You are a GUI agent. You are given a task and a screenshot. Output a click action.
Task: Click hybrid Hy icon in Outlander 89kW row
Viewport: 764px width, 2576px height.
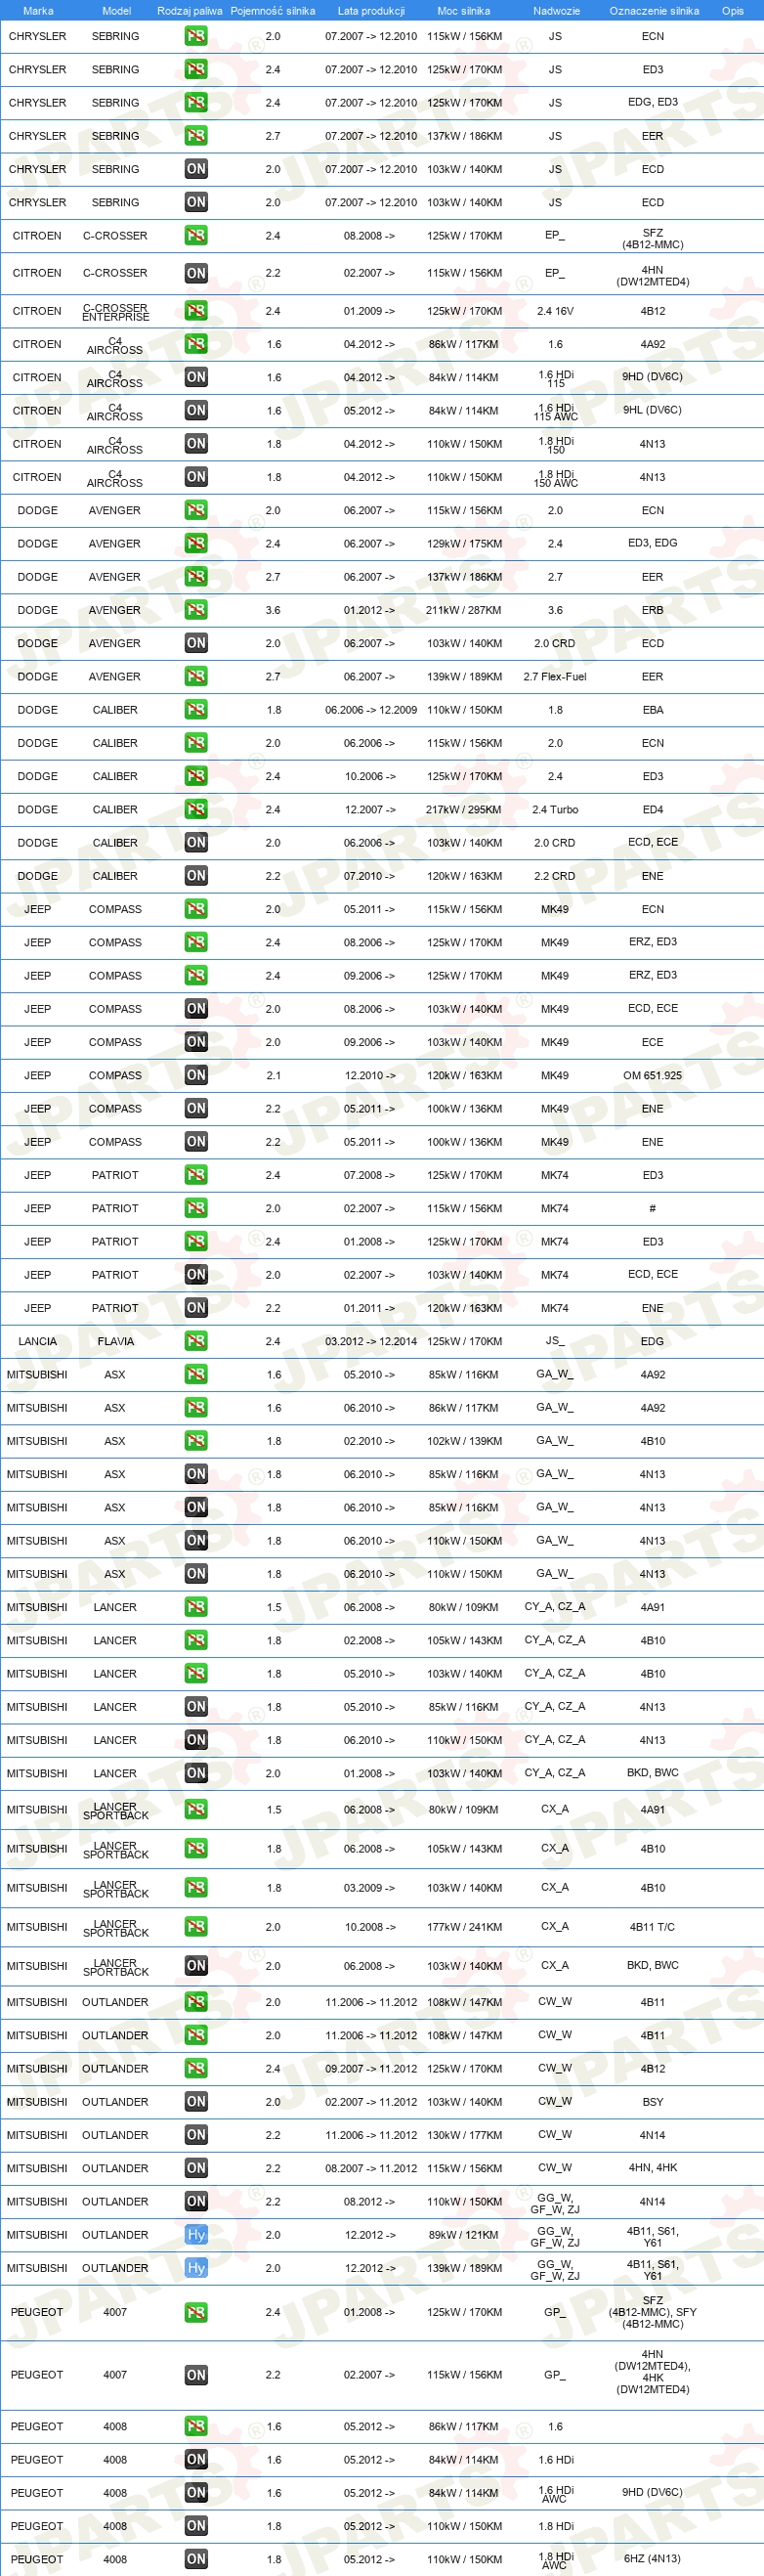(x=196, y=2235)
